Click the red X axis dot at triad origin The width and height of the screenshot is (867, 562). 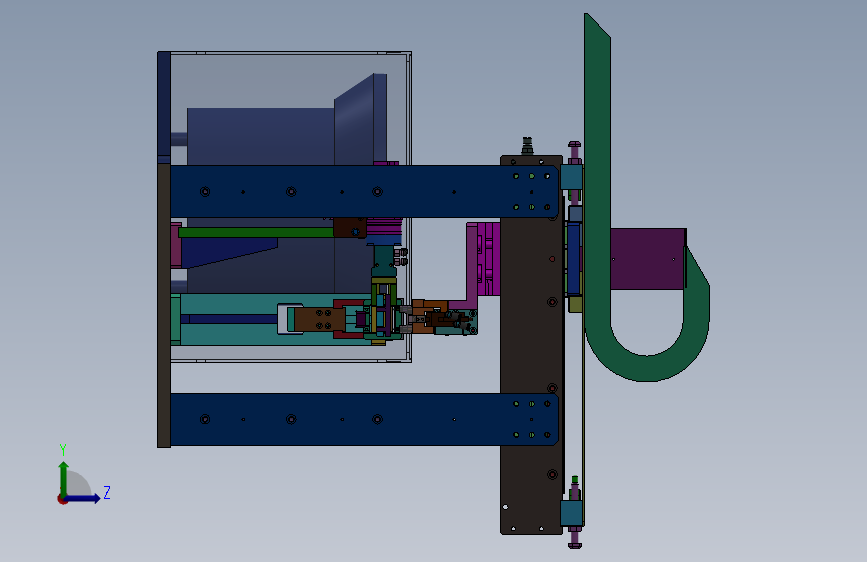(x=62, y=499)
